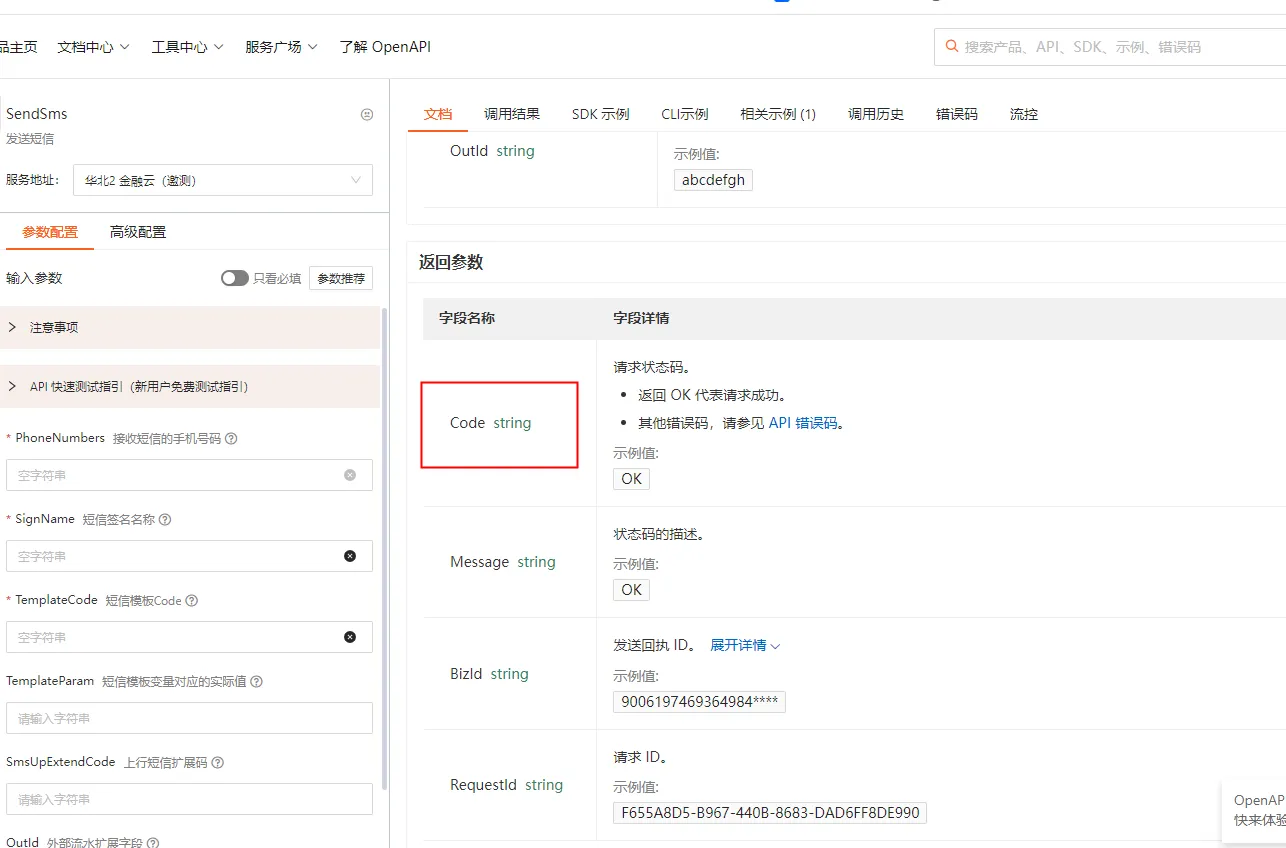Select the 参数配置 tab
The width and height of the screenshot is (1286, 848).
tap(50, 232)
